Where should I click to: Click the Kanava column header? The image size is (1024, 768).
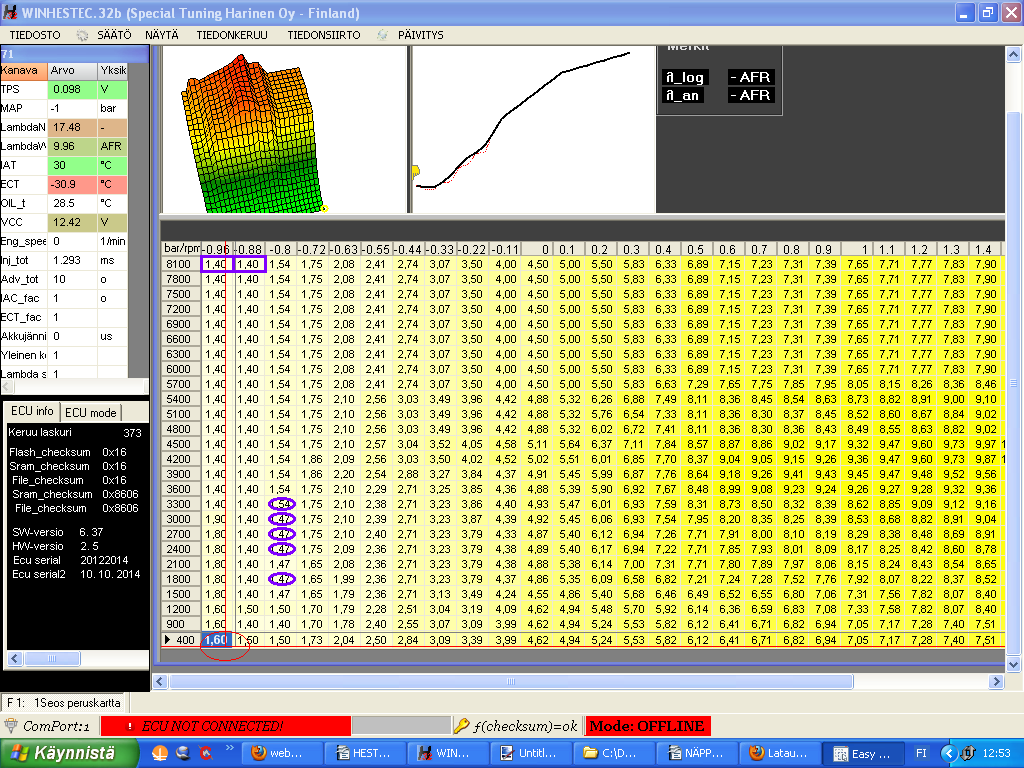[24, 71]
